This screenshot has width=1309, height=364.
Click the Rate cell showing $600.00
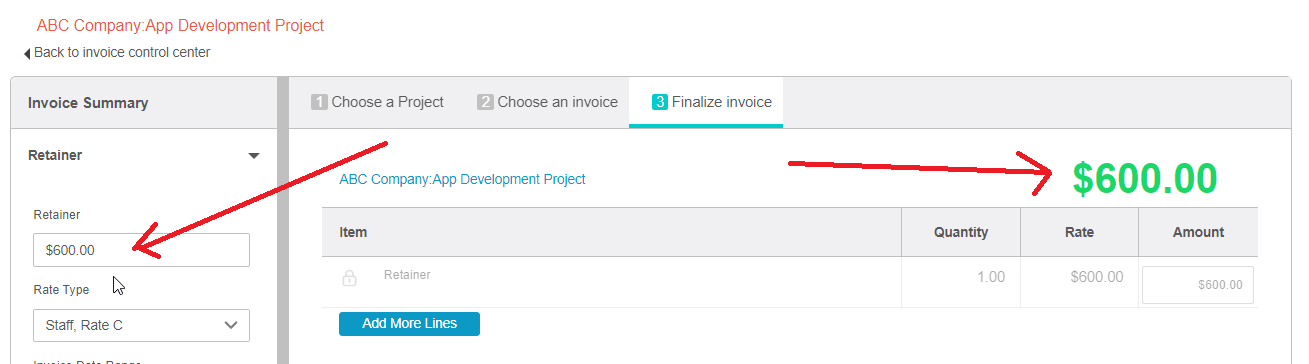pyautogui.click(x=1079, y=277)
